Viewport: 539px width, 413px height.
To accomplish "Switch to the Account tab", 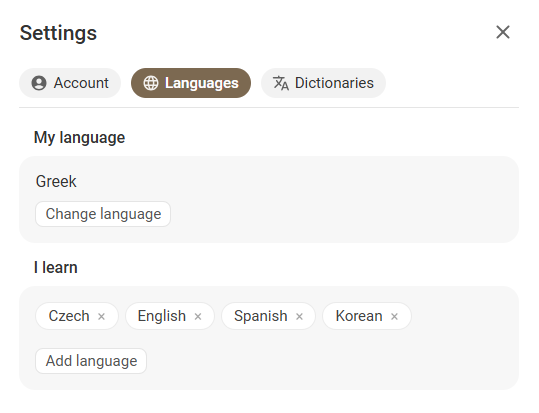I will pyautogui.click(x=70, y=83).
